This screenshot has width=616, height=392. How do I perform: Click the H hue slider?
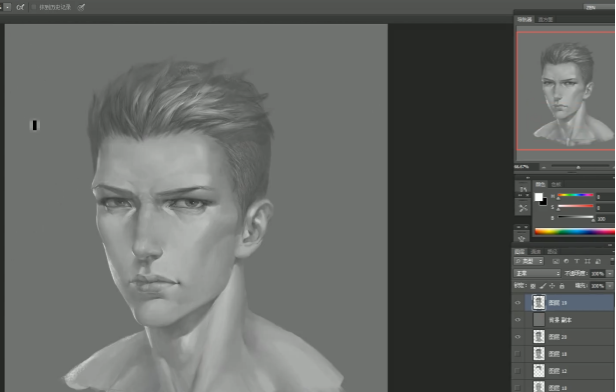pos(576,195)
